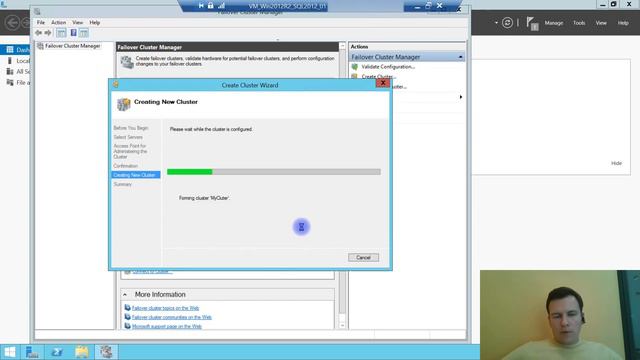Cancel the cluster creation
Image resolution: width=640 pixels, height=360 pixels.
363,258
